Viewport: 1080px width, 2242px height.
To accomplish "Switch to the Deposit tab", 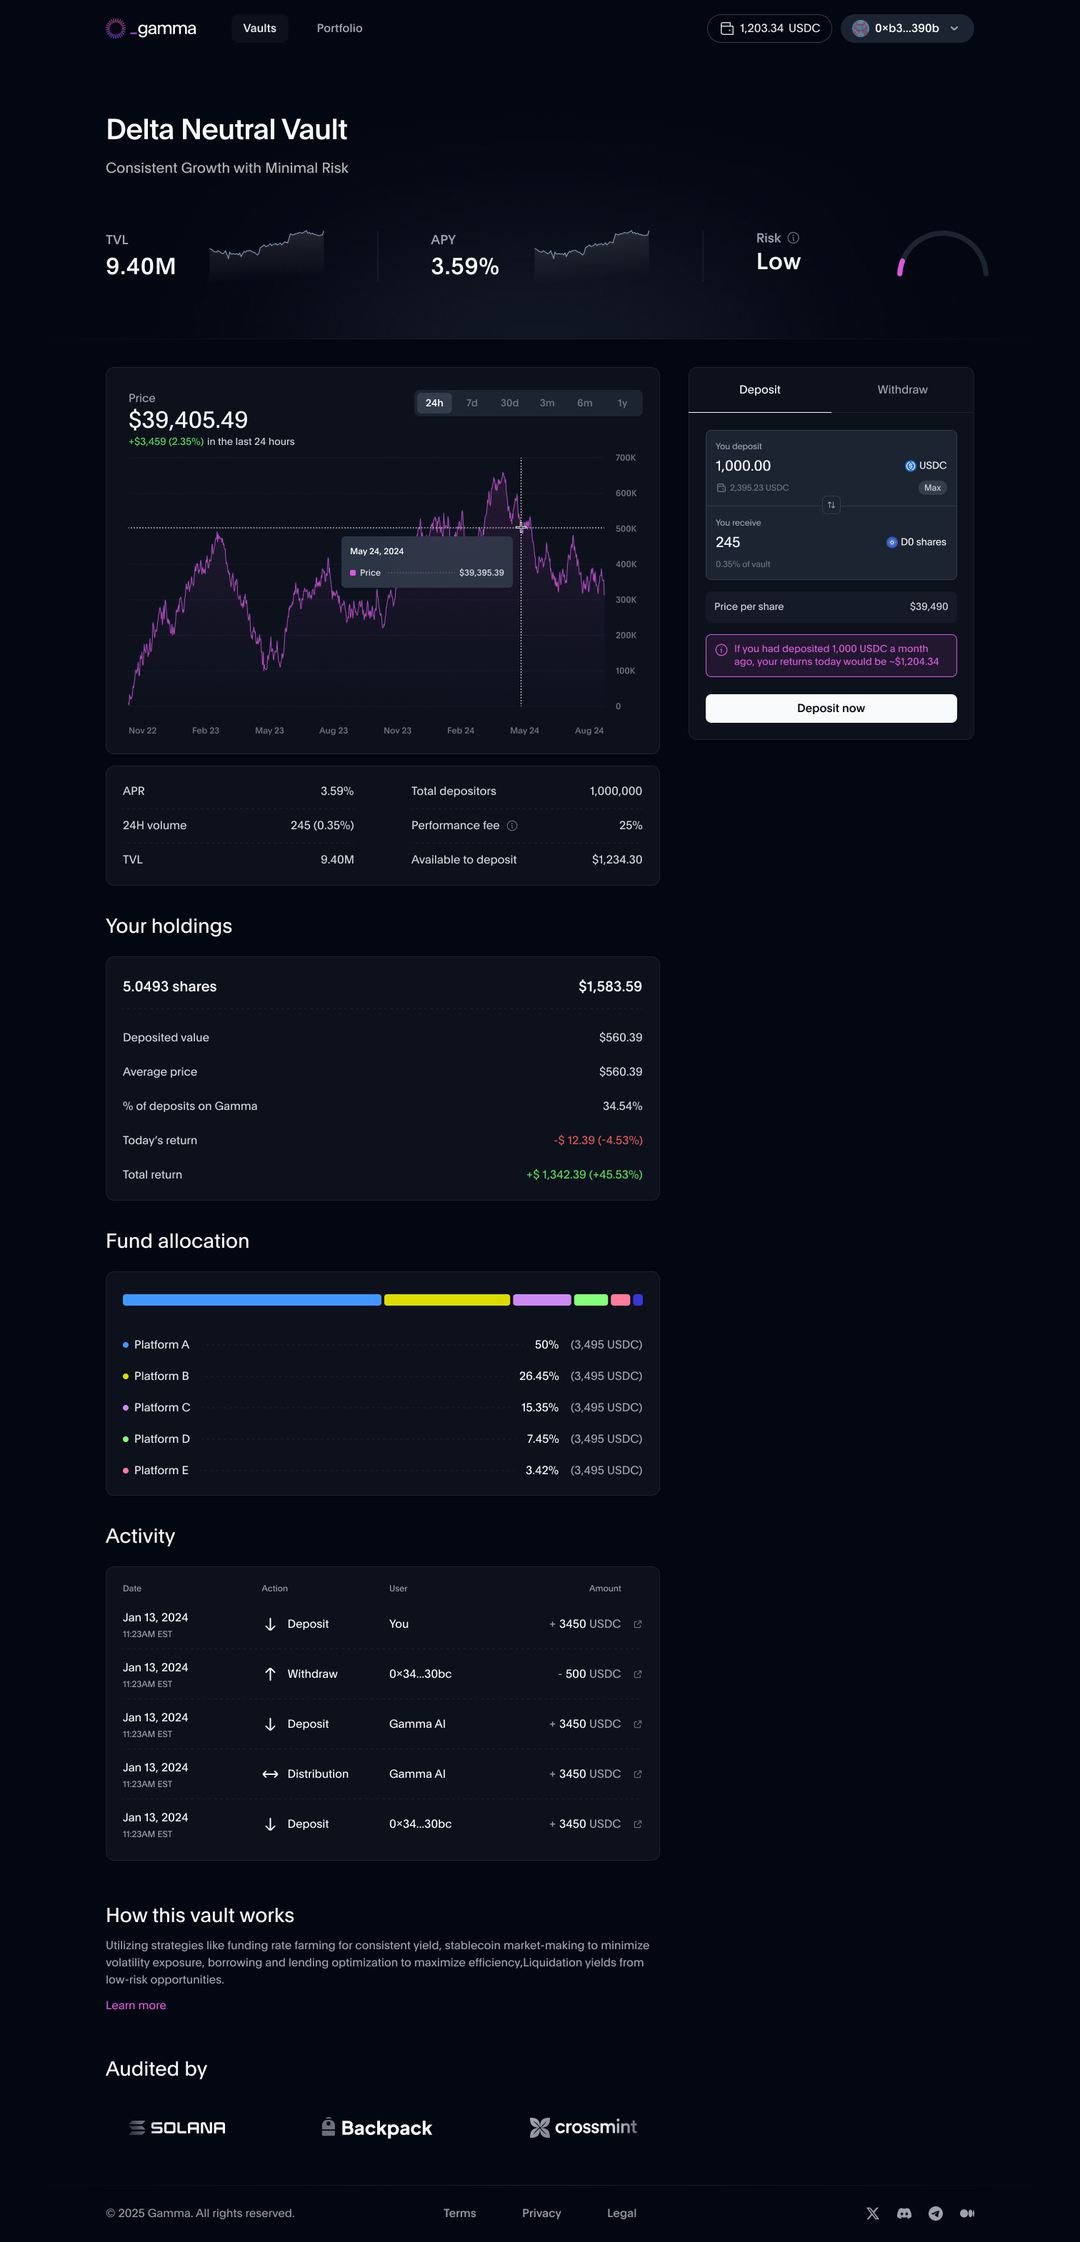I will [760, 390].
